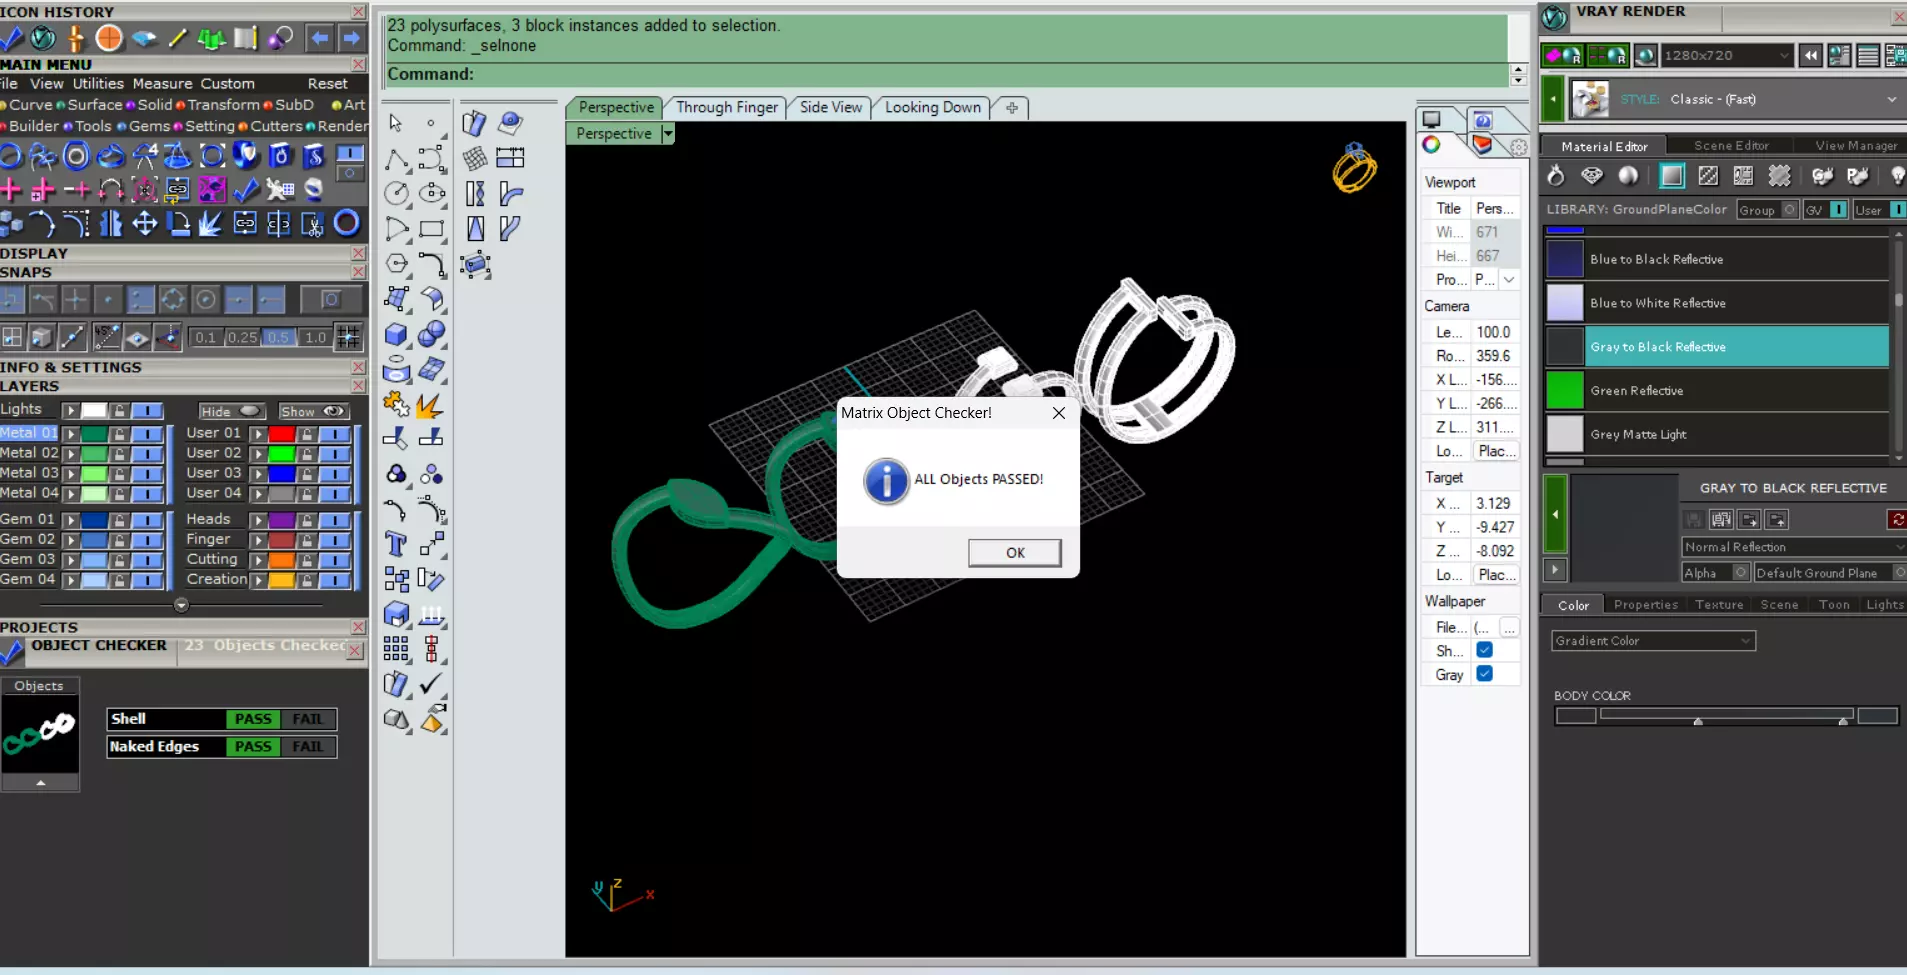Toggle the Sh... wallpaper checkbox
The width and height of the screenshot is (1907, 975).
pyautogui.click(x=1484, y=650)
